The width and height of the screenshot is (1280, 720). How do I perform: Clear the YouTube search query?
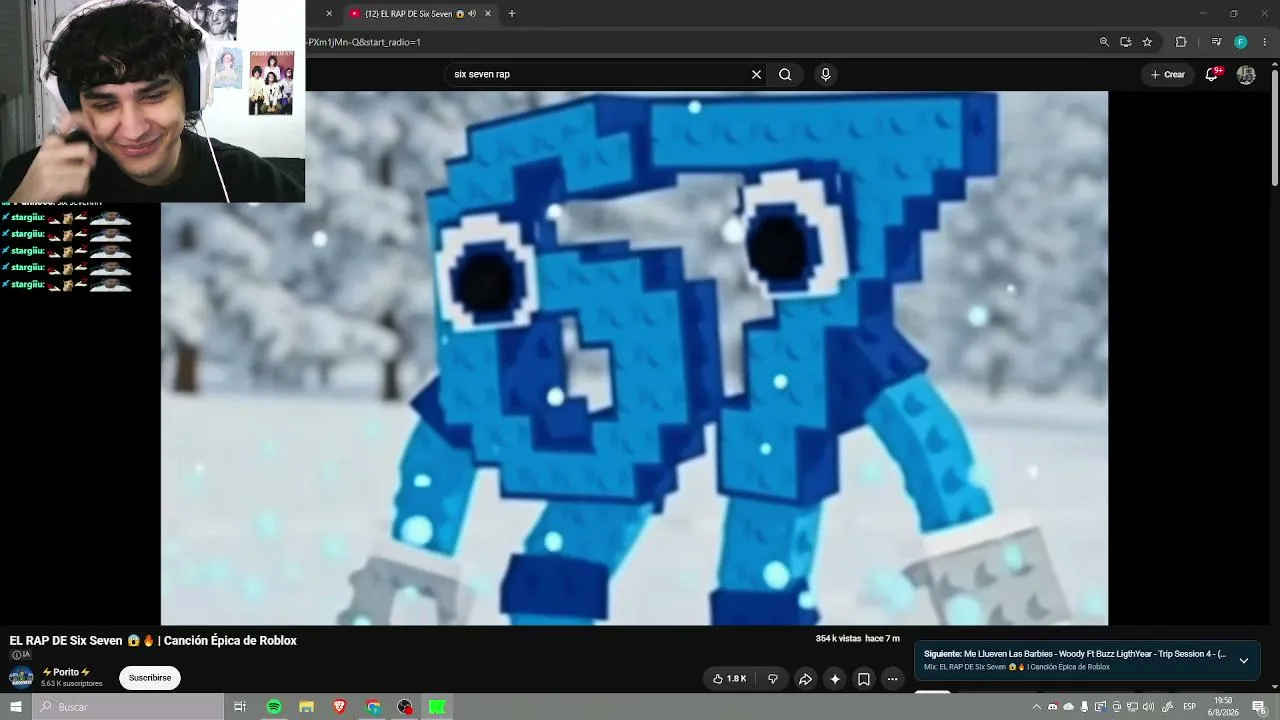756,74
